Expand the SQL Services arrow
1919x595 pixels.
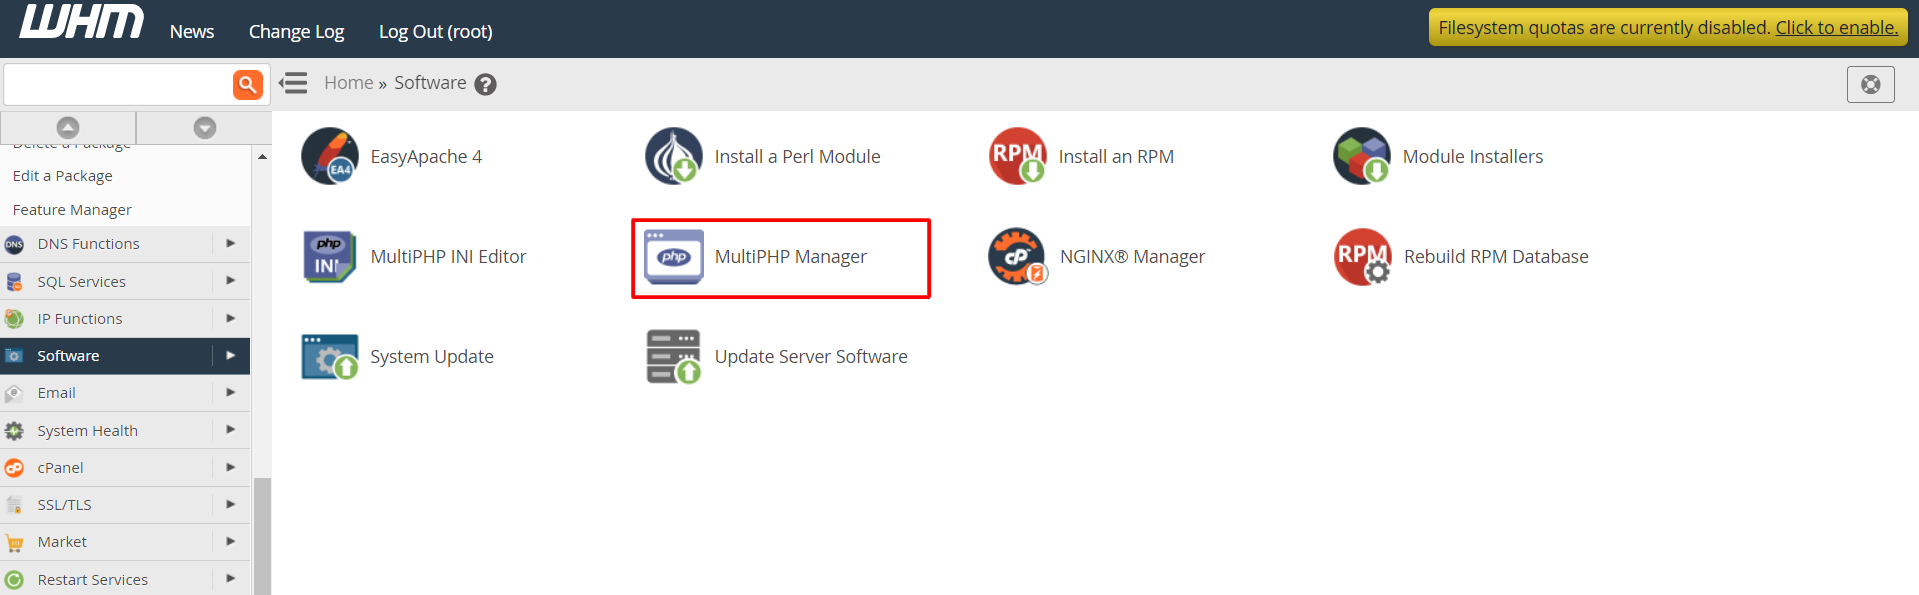pos(231,281)
